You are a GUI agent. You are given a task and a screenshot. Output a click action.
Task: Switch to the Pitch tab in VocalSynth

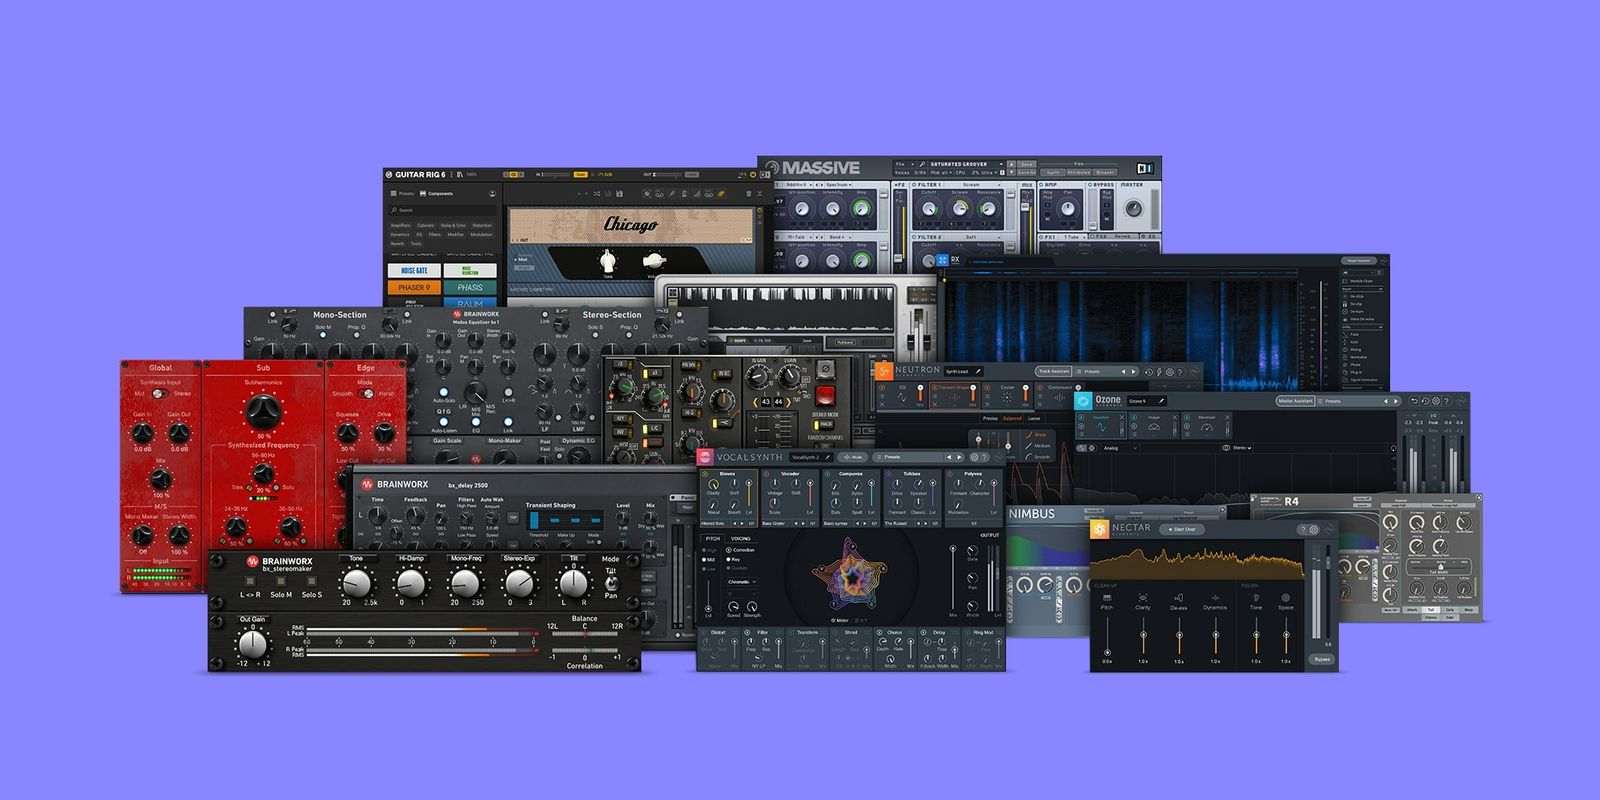(713, 538)
